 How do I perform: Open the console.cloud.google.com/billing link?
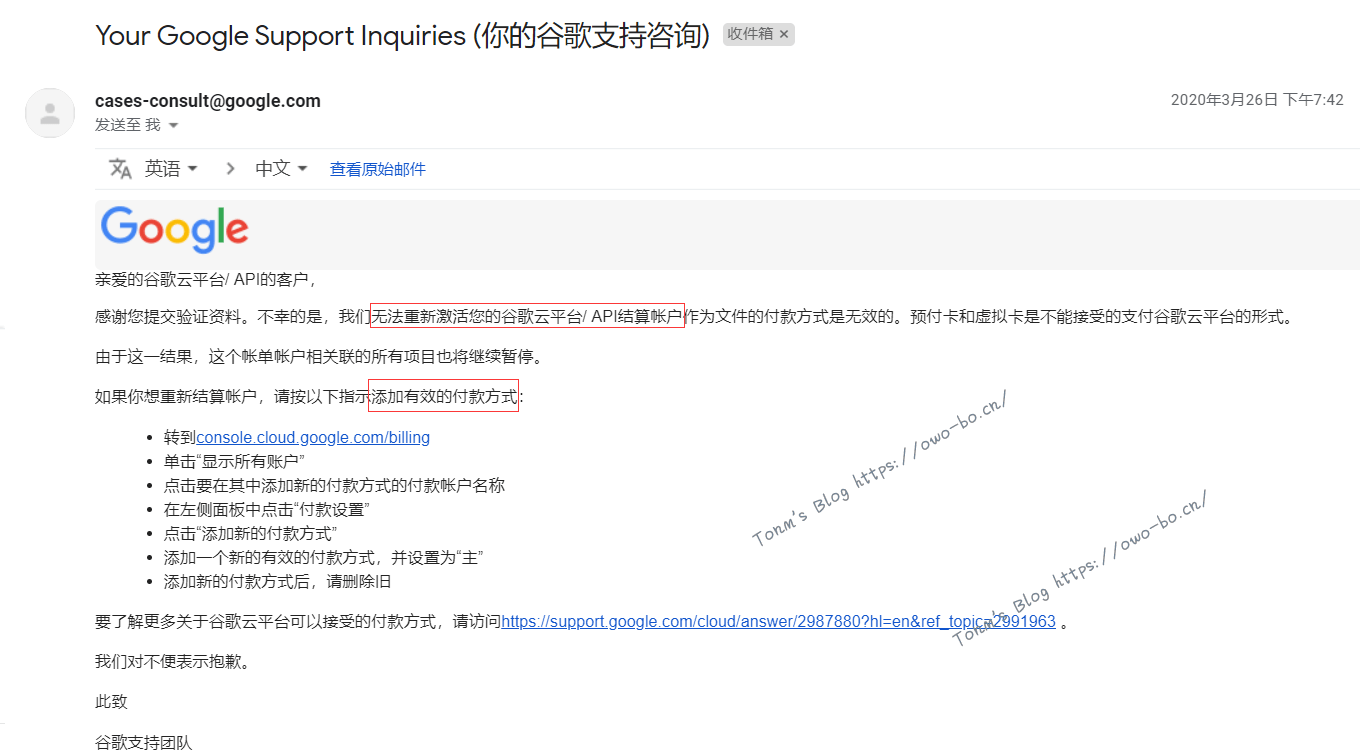click(x=313, y=437)
